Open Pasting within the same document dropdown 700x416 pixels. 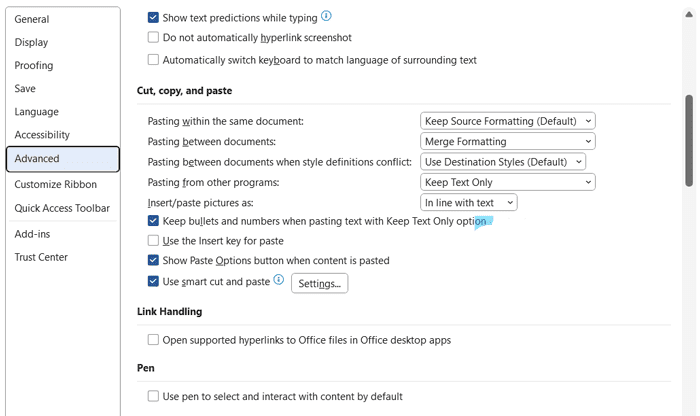(507, 121)
